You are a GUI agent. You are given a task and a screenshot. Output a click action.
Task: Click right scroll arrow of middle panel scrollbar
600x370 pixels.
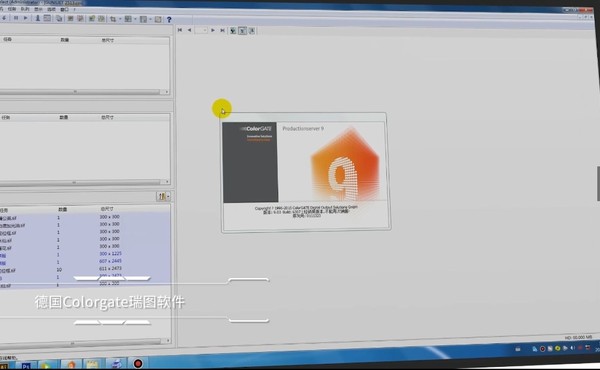click(x=166, y=182)
